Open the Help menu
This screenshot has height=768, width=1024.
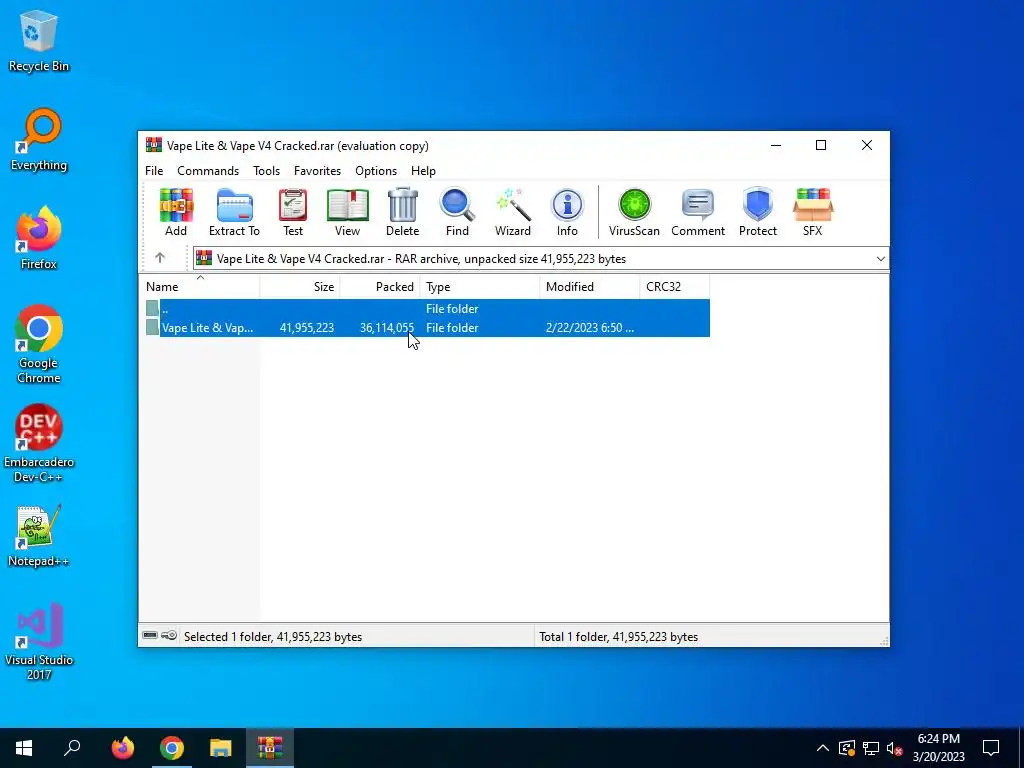coord(423,170)
